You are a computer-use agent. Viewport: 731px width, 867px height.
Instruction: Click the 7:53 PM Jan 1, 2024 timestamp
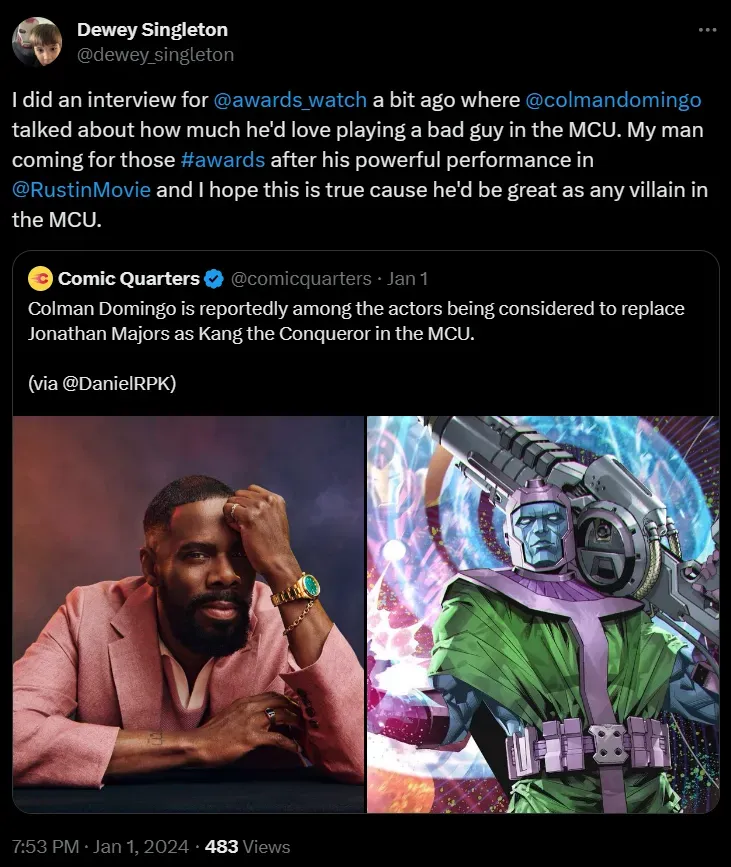(x=101, y=847)
